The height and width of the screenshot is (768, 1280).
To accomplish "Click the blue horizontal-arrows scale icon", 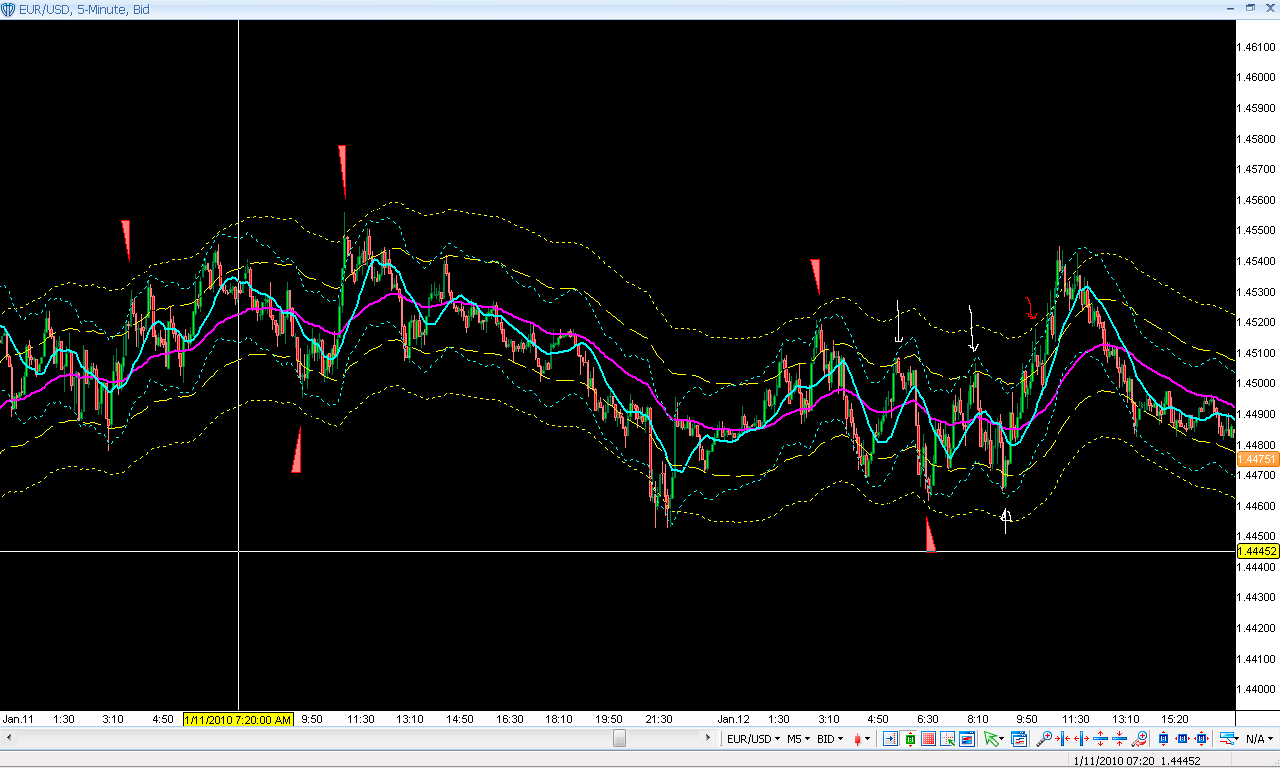I will (x=1182, y=739).
